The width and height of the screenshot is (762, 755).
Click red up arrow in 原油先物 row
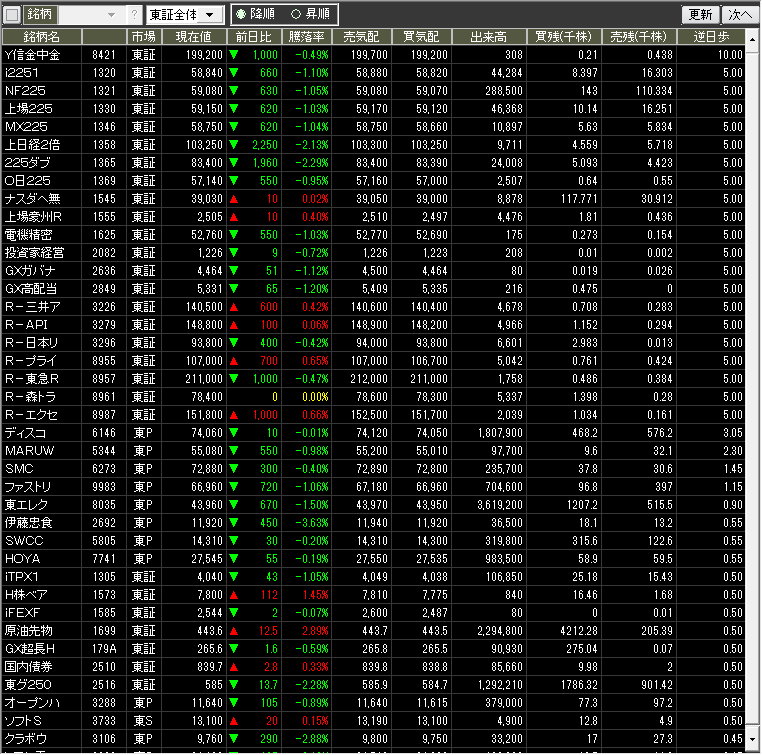pyautogui.click(x=234, y=631)
